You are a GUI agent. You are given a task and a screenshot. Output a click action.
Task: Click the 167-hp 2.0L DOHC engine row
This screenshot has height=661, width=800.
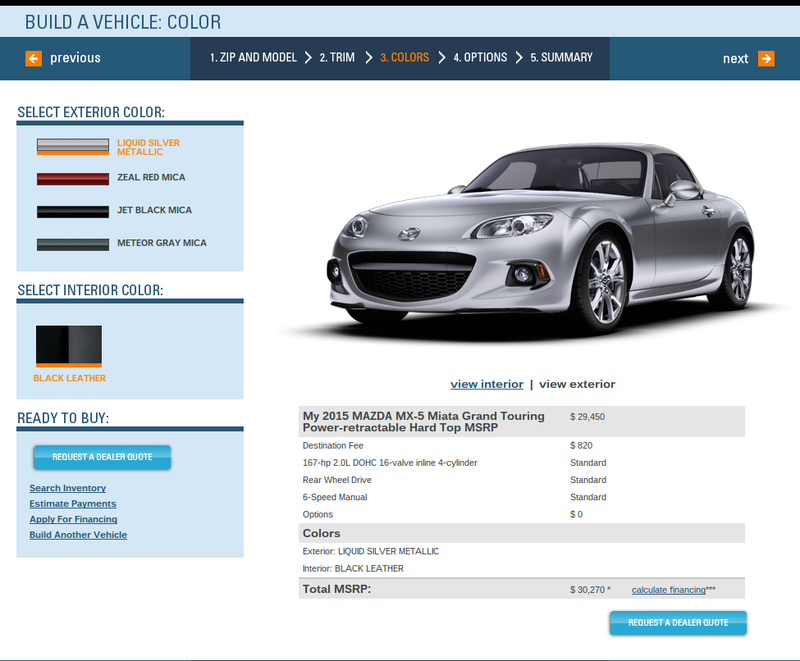pyautogui.click(x=521, y=463)
